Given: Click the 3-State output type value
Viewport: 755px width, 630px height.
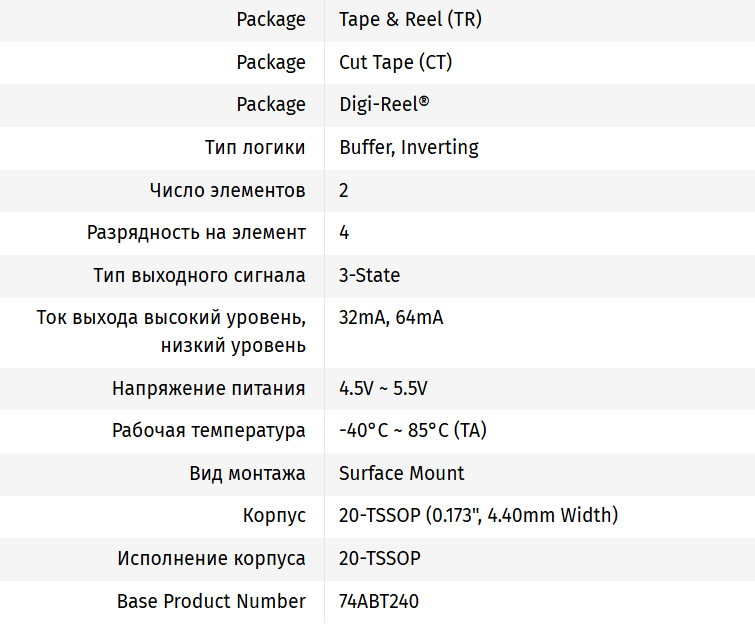Looking at the screenshot, I should point(369,275).
